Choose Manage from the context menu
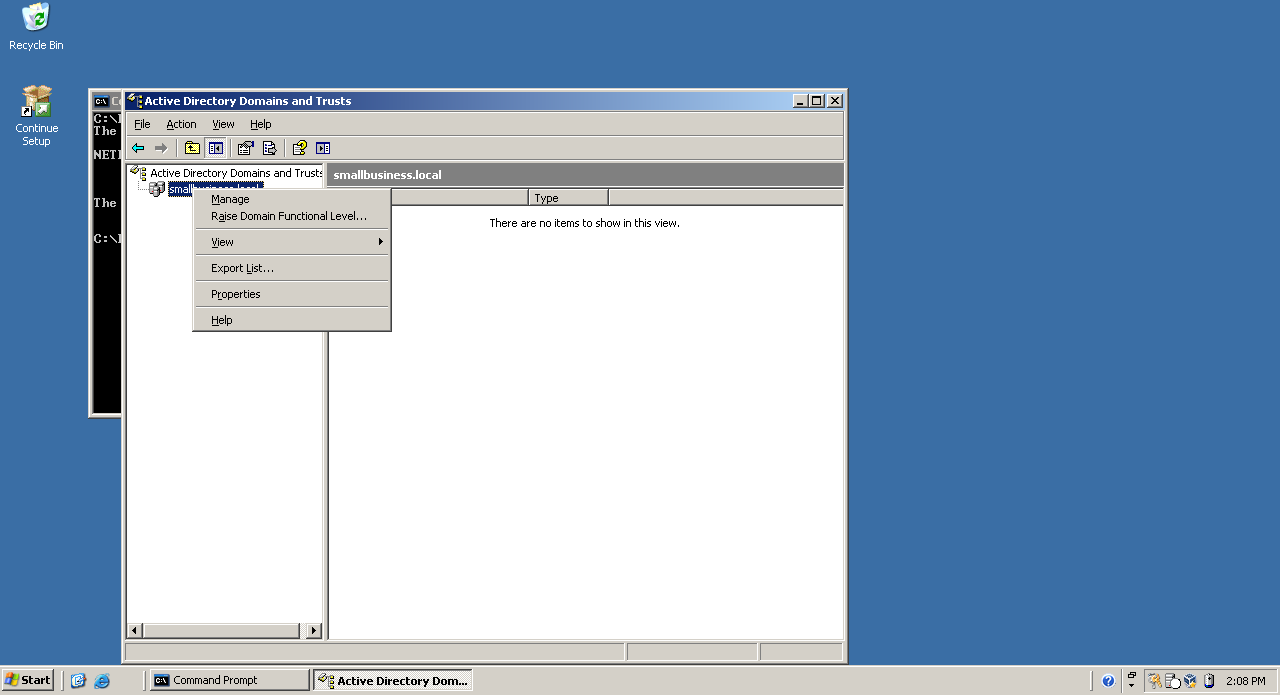This screenshot has width=1280, height=695. click(291, 199)
